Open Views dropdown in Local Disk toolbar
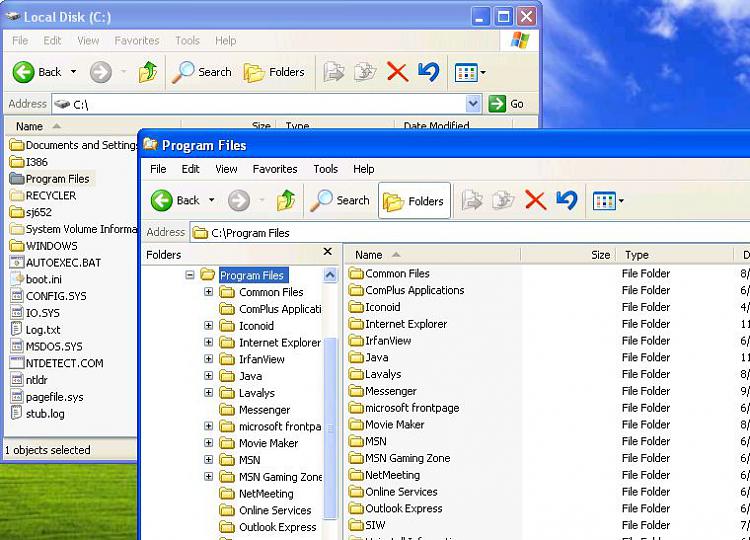750x540 pixels. [x=483, y=73]
